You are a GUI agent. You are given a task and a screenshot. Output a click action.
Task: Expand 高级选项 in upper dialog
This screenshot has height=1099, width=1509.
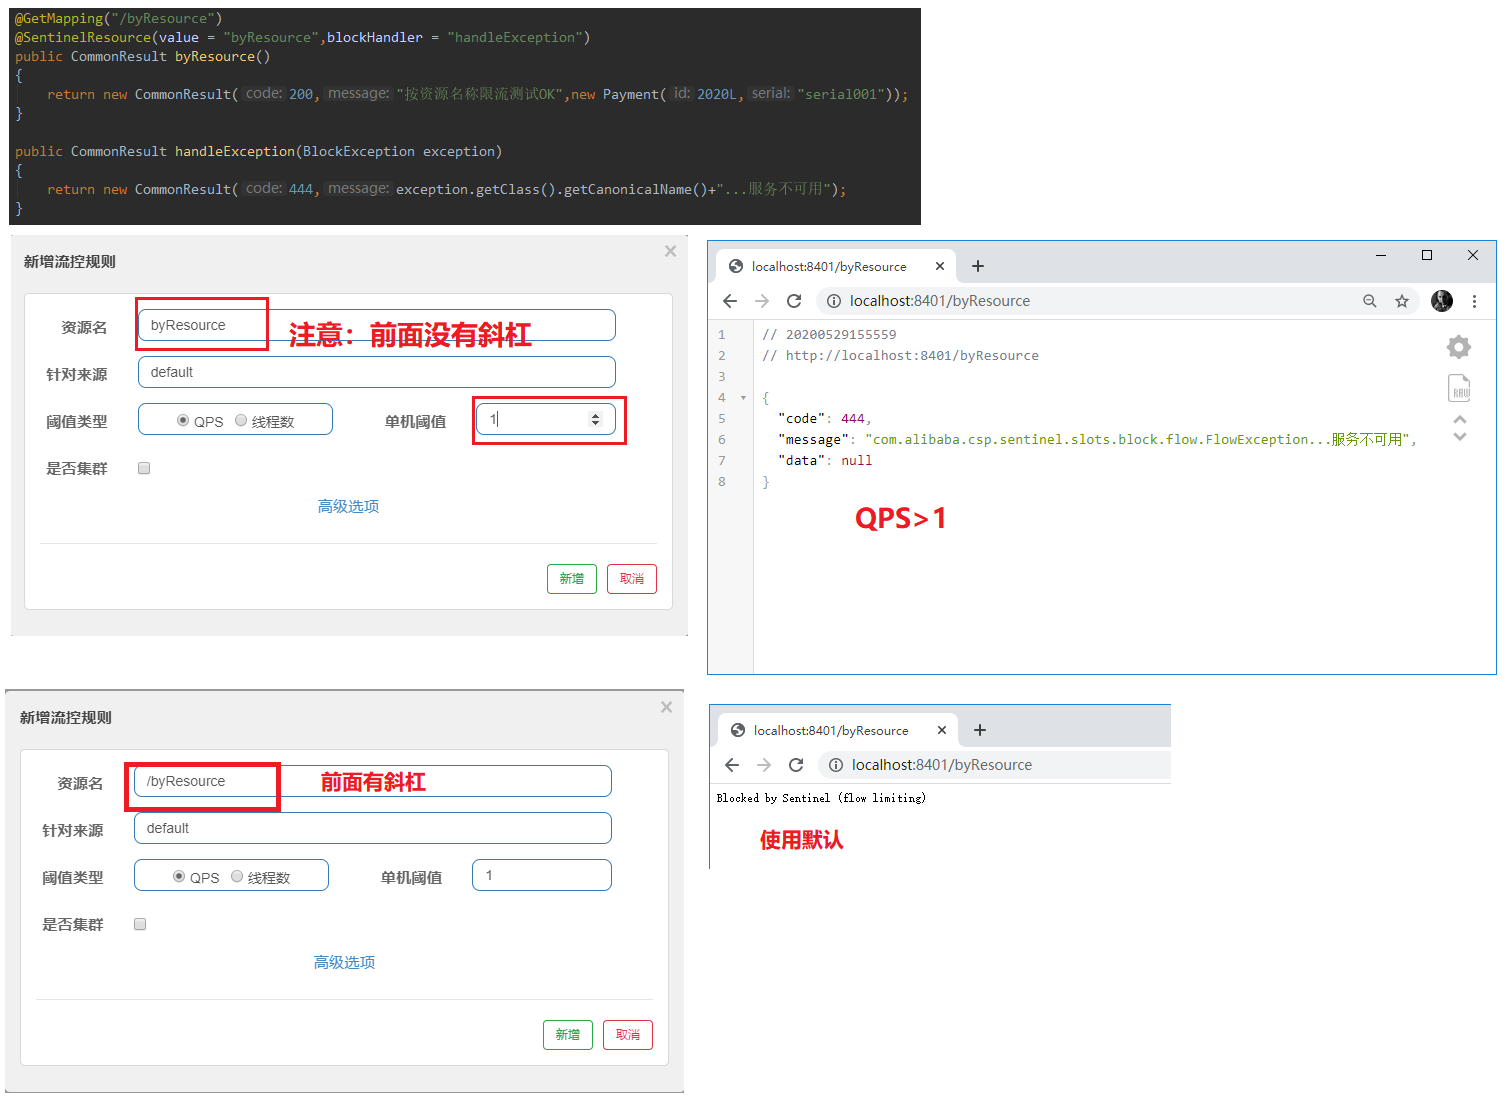coord(348,507)
